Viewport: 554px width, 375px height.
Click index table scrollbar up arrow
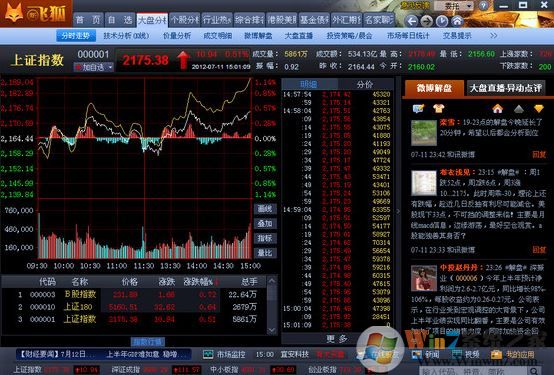pyautogui.click(x=272, y=281)
